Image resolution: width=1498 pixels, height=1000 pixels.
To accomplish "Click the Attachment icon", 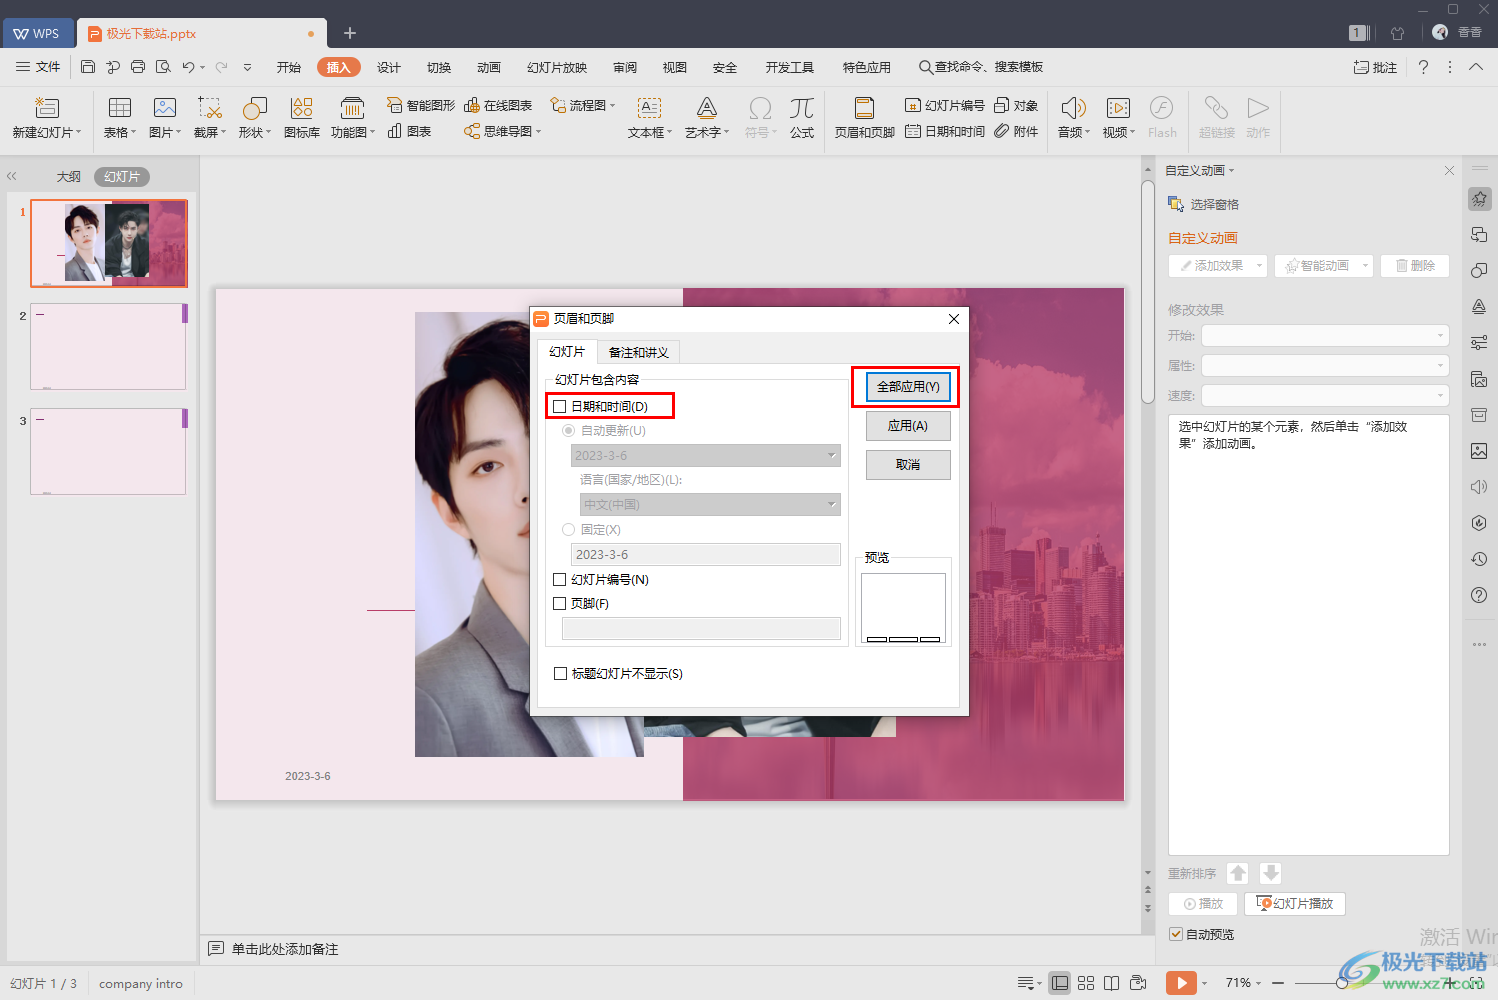I will [1016, 131].
